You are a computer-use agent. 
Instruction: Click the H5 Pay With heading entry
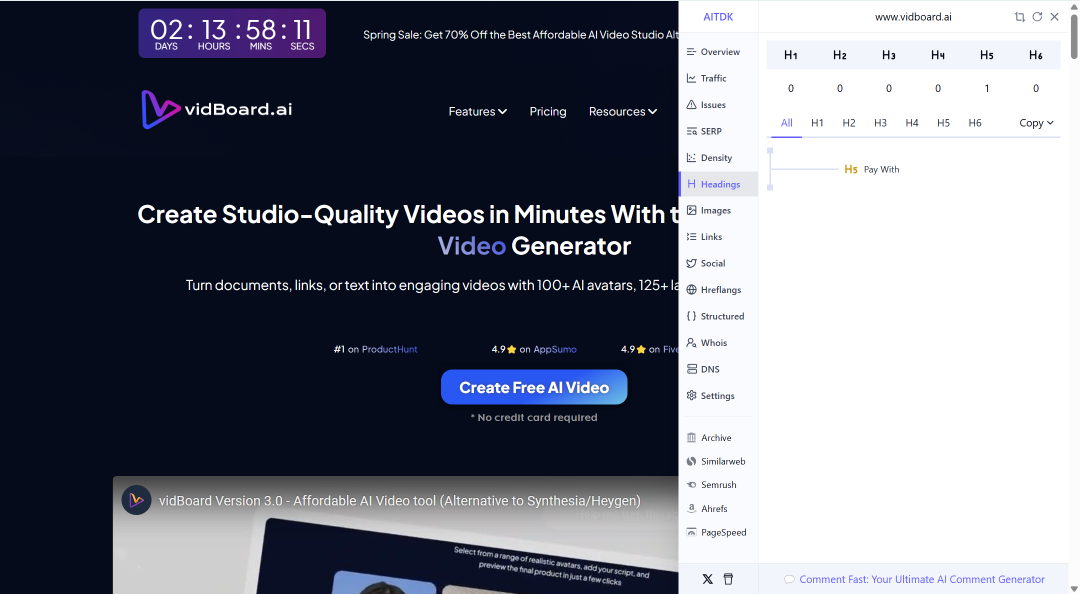pyautogui.click(x=871, y=170)
